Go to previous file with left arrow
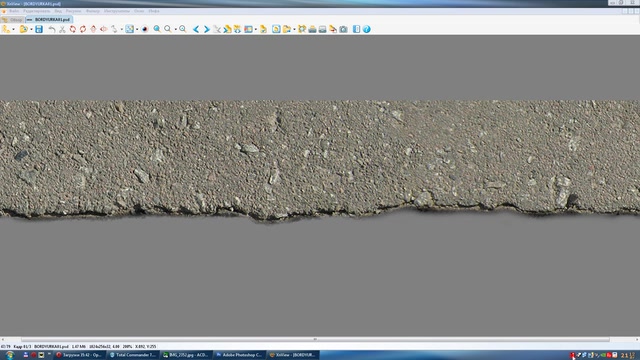This screenshot has height=360, width=640. coord(196,29)
